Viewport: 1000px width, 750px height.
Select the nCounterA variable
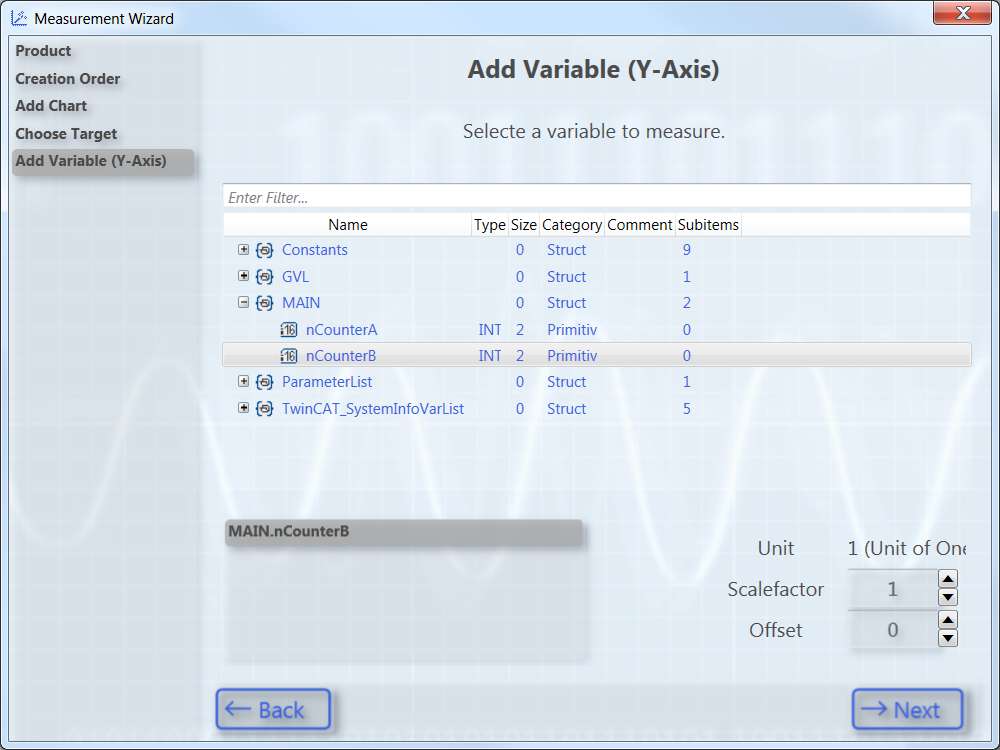click(341, 330)
